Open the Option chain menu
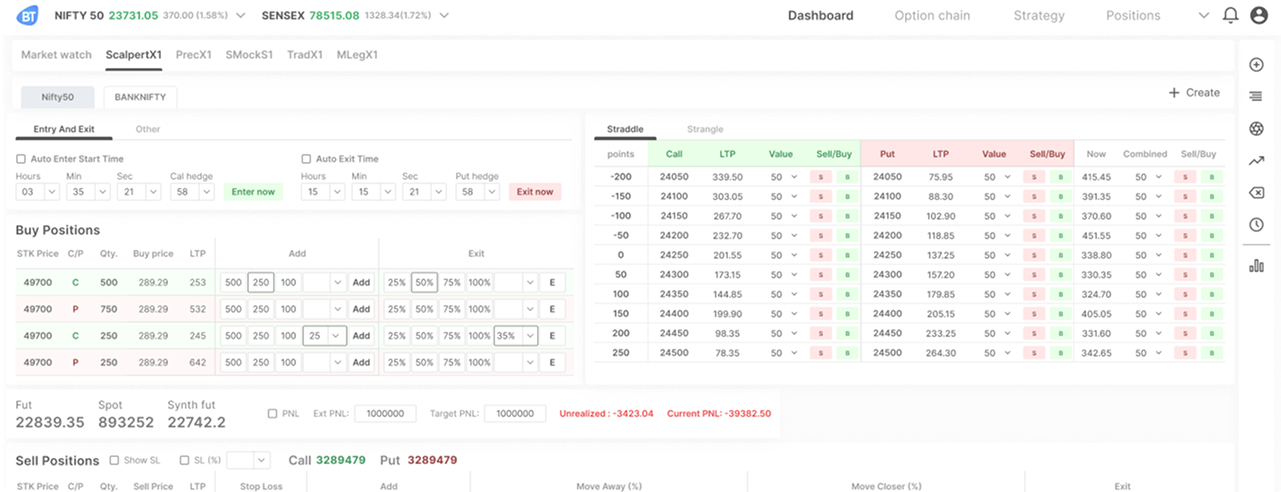This screenshot has height=492, width=1281. 932,16
